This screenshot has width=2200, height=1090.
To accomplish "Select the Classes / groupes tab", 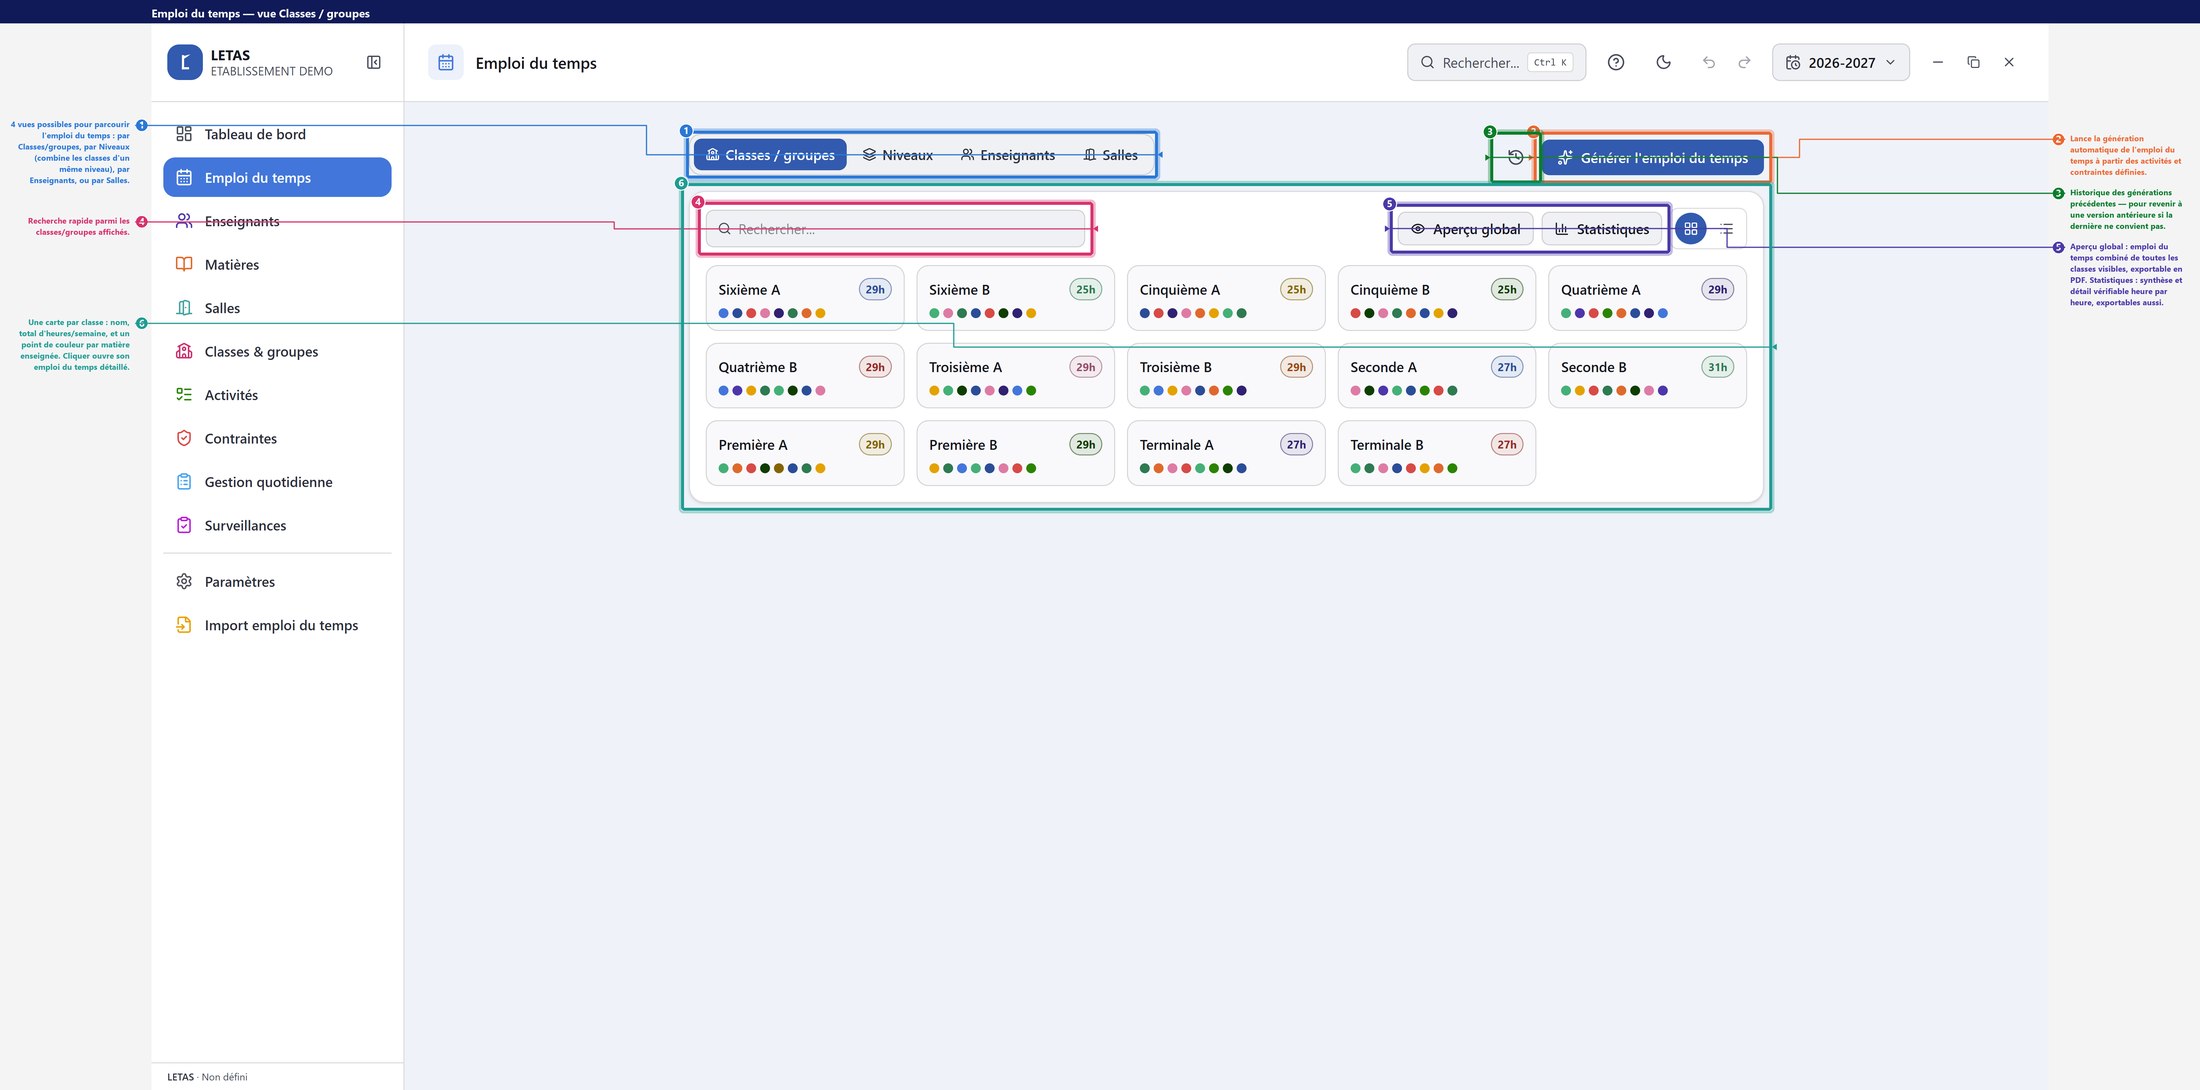I will tap(770, 155).
